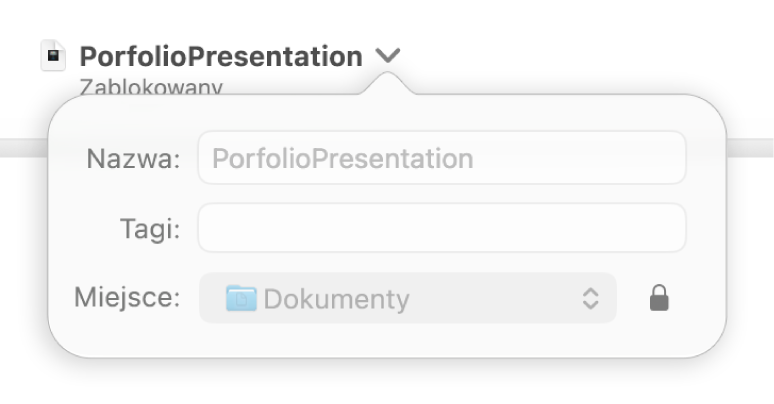This screenshot has width=774, height=404.
Task: Click empty space below Miejsce row in popover
Action: [387, 340]
